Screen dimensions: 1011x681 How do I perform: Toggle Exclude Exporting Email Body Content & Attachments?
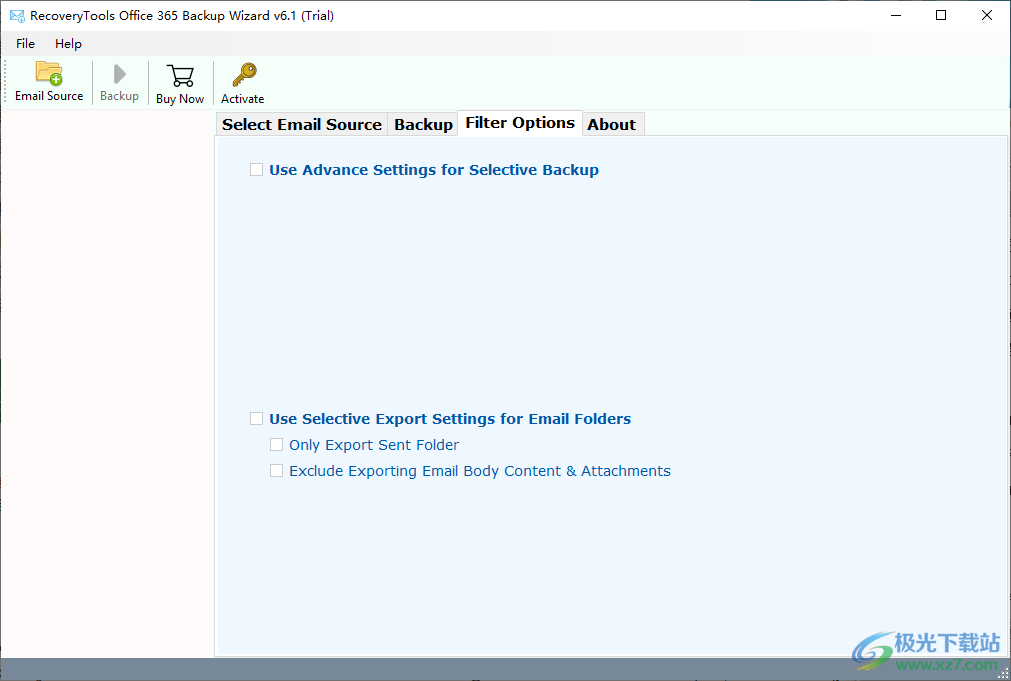pyautogui.click(x=276, y=470)
